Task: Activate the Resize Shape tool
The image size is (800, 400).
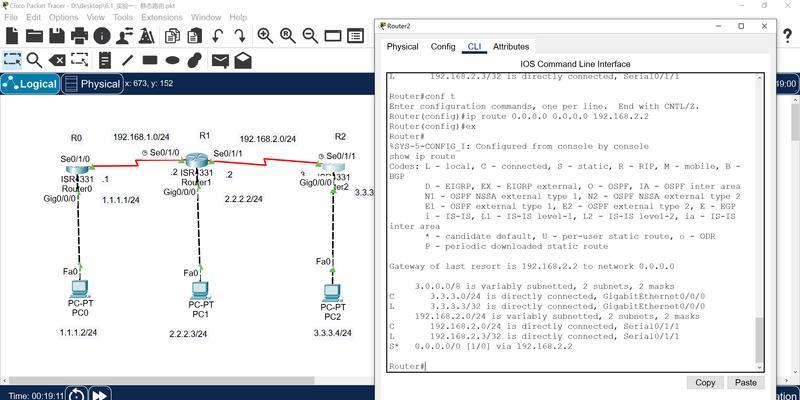Action: click(x=79, y=60)
